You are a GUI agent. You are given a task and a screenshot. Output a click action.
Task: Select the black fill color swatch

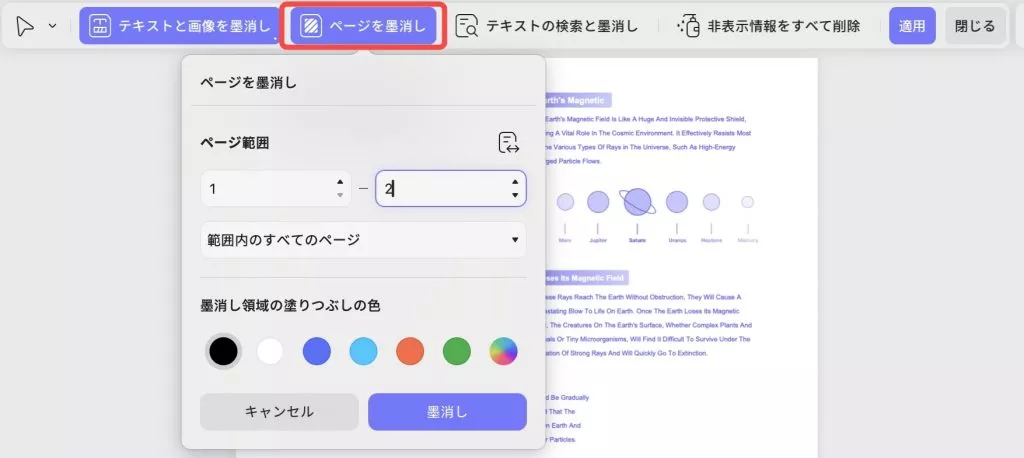[x=223, y=352]
